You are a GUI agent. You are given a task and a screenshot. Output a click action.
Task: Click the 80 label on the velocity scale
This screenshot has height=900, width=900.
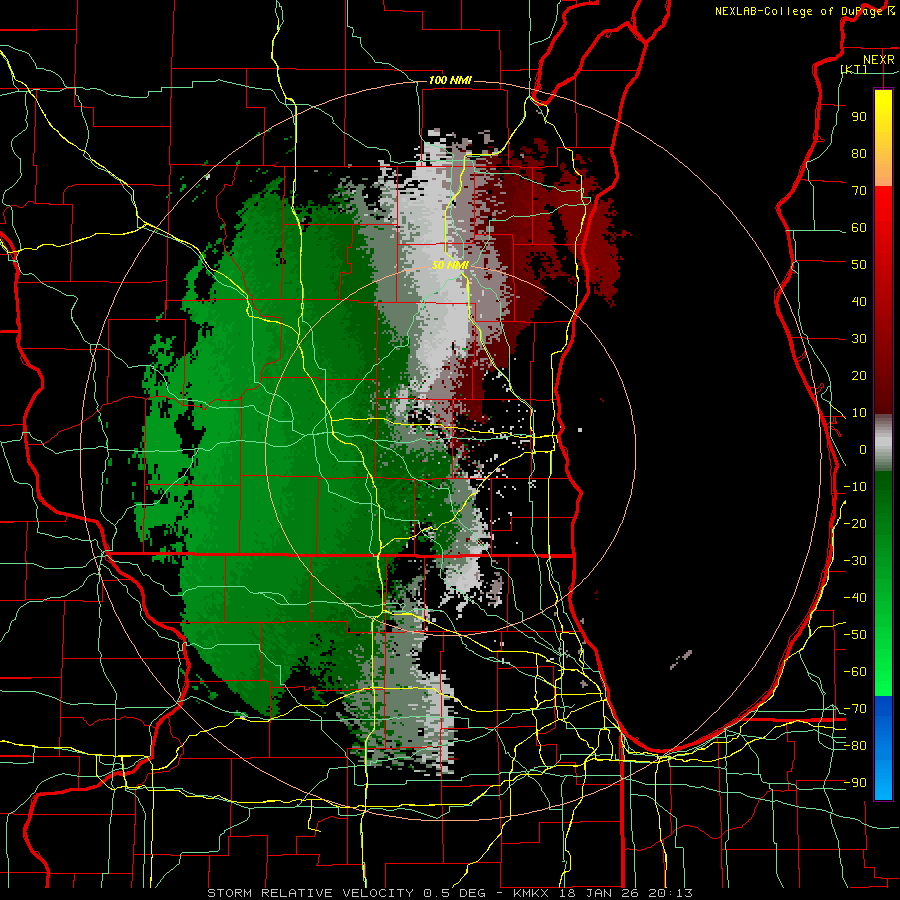point(859,153)
